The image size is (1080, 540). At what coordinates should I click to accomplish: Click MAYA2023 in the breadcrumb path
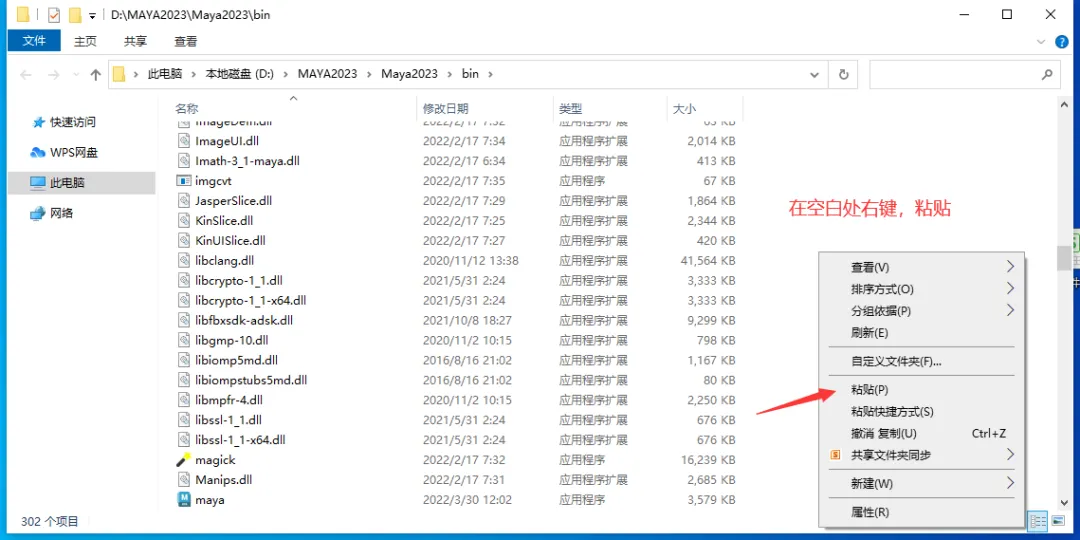click(327, 74)
